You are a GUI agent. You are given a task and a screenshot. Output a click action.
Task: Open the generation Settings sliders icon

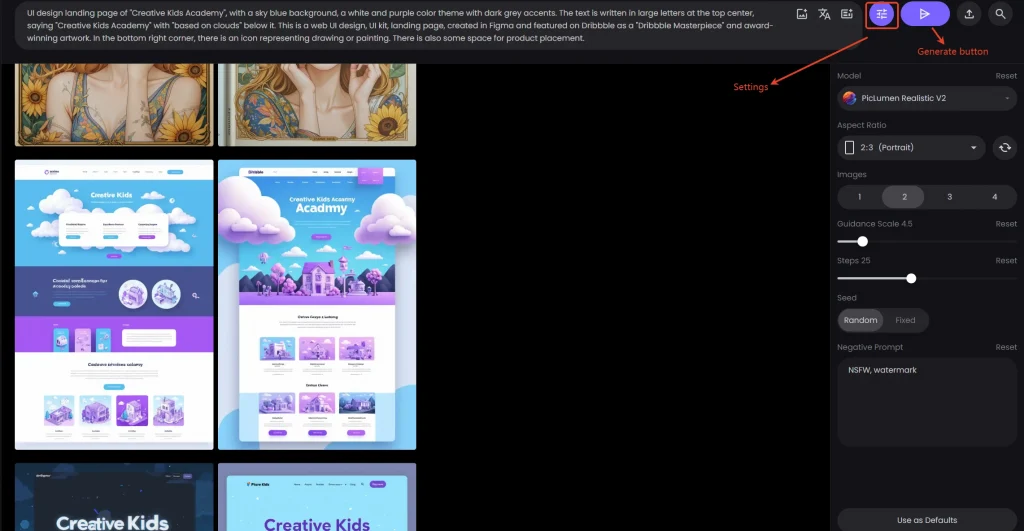[881, 14]
